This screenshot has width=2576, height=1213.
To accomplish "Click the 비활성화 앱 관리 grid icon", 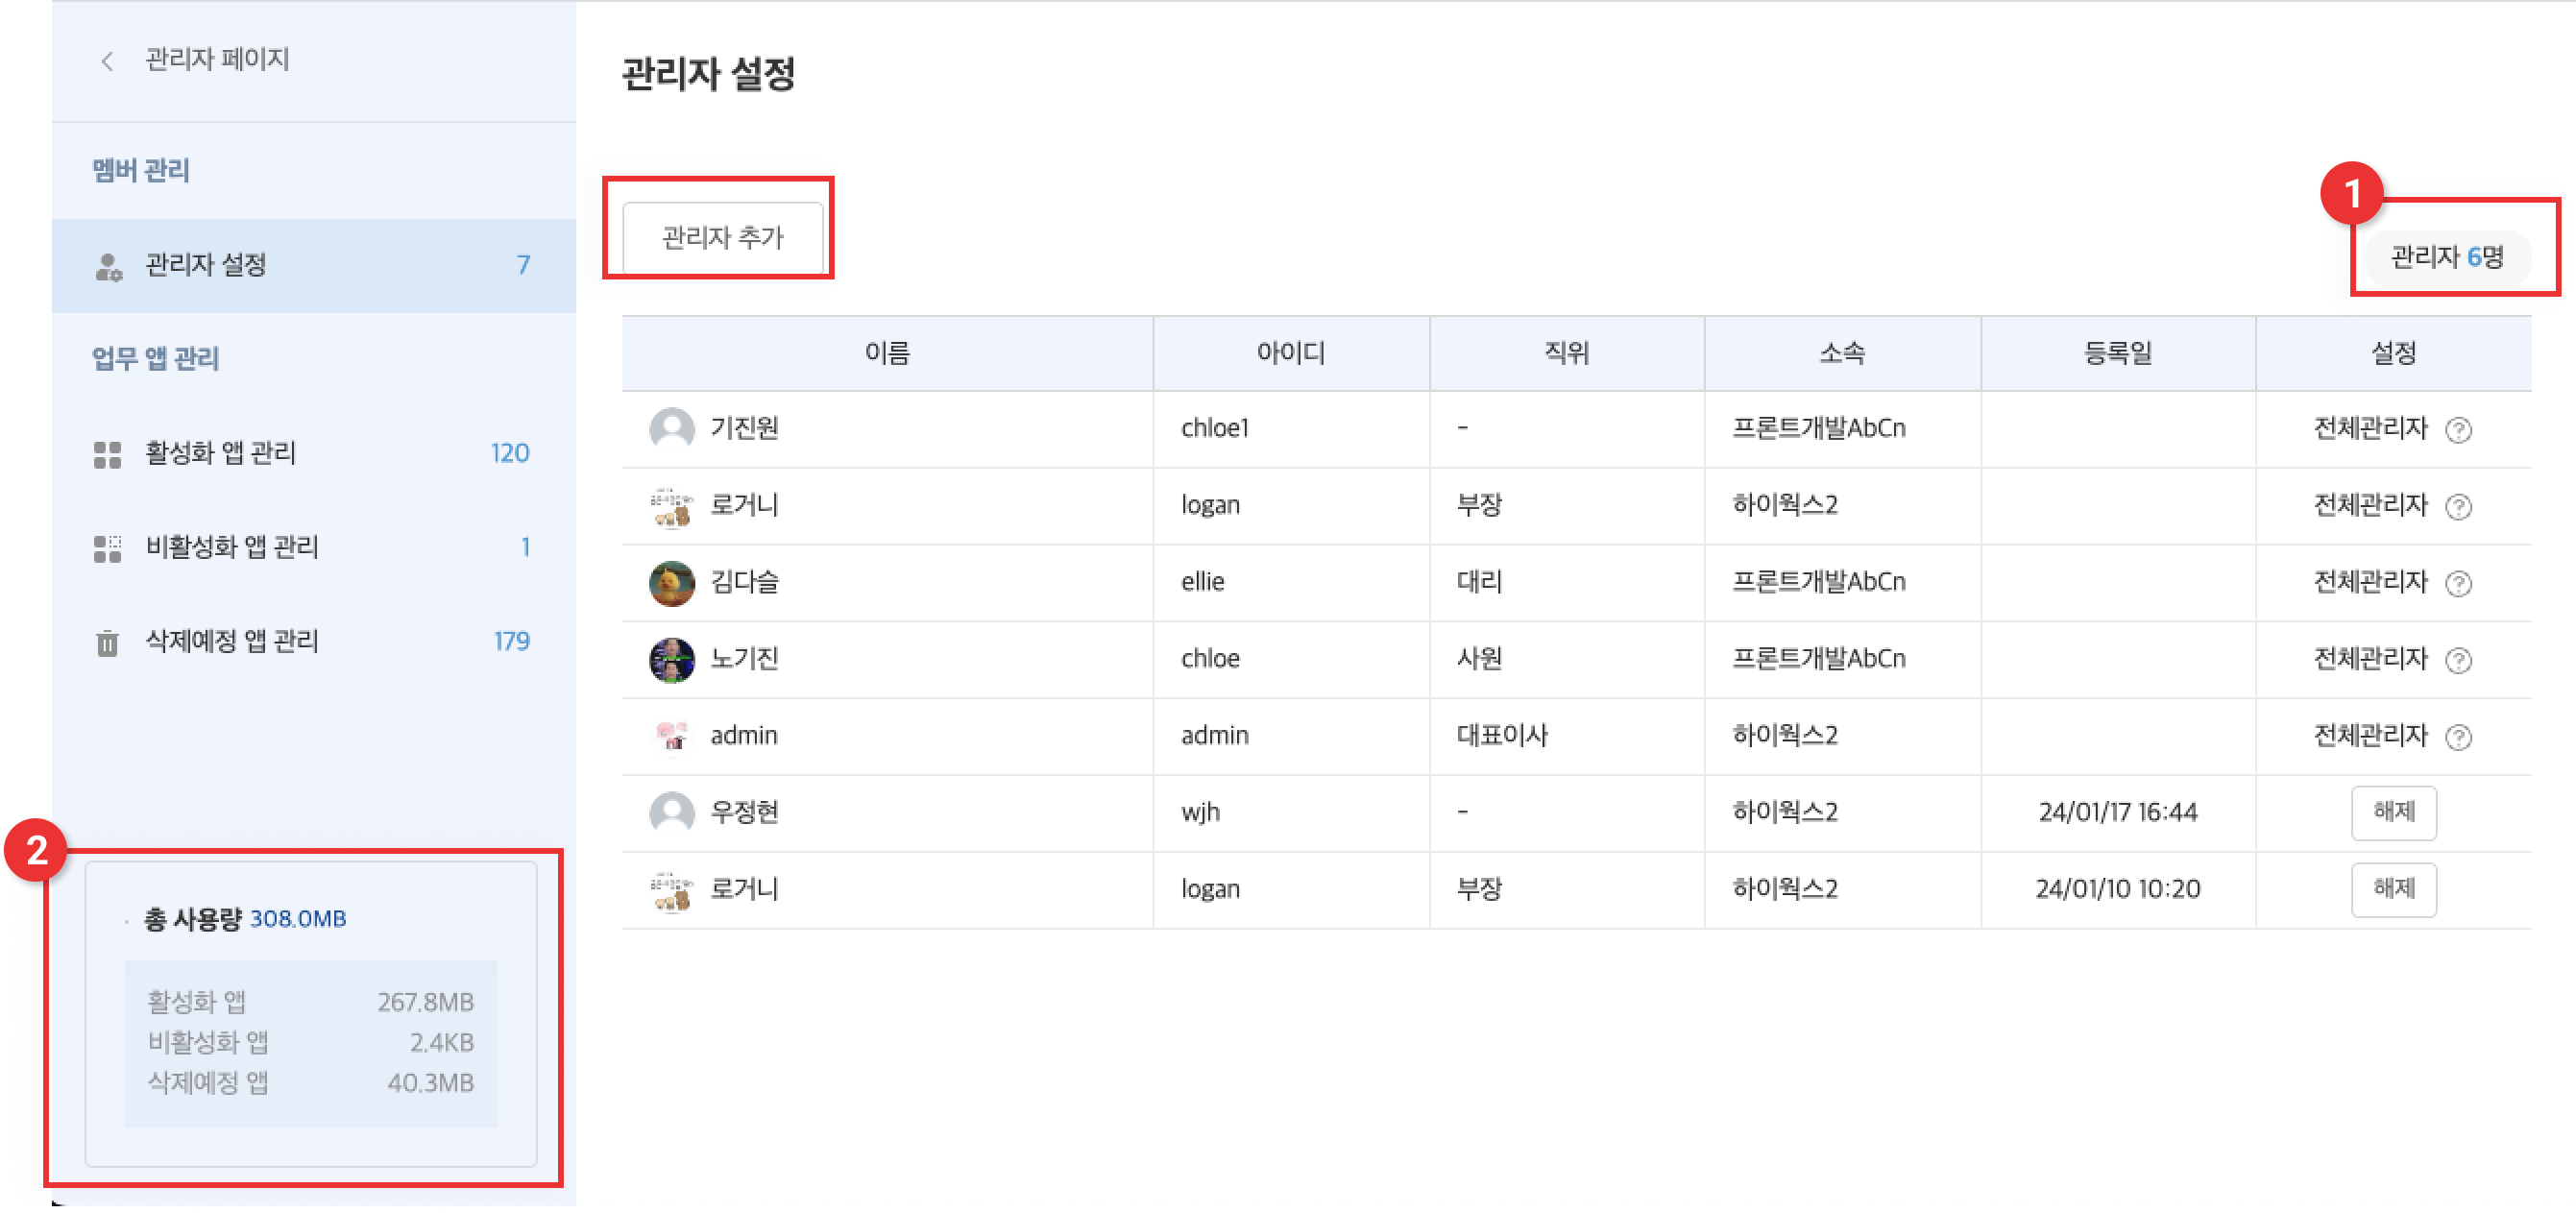I will coord(107,548).
